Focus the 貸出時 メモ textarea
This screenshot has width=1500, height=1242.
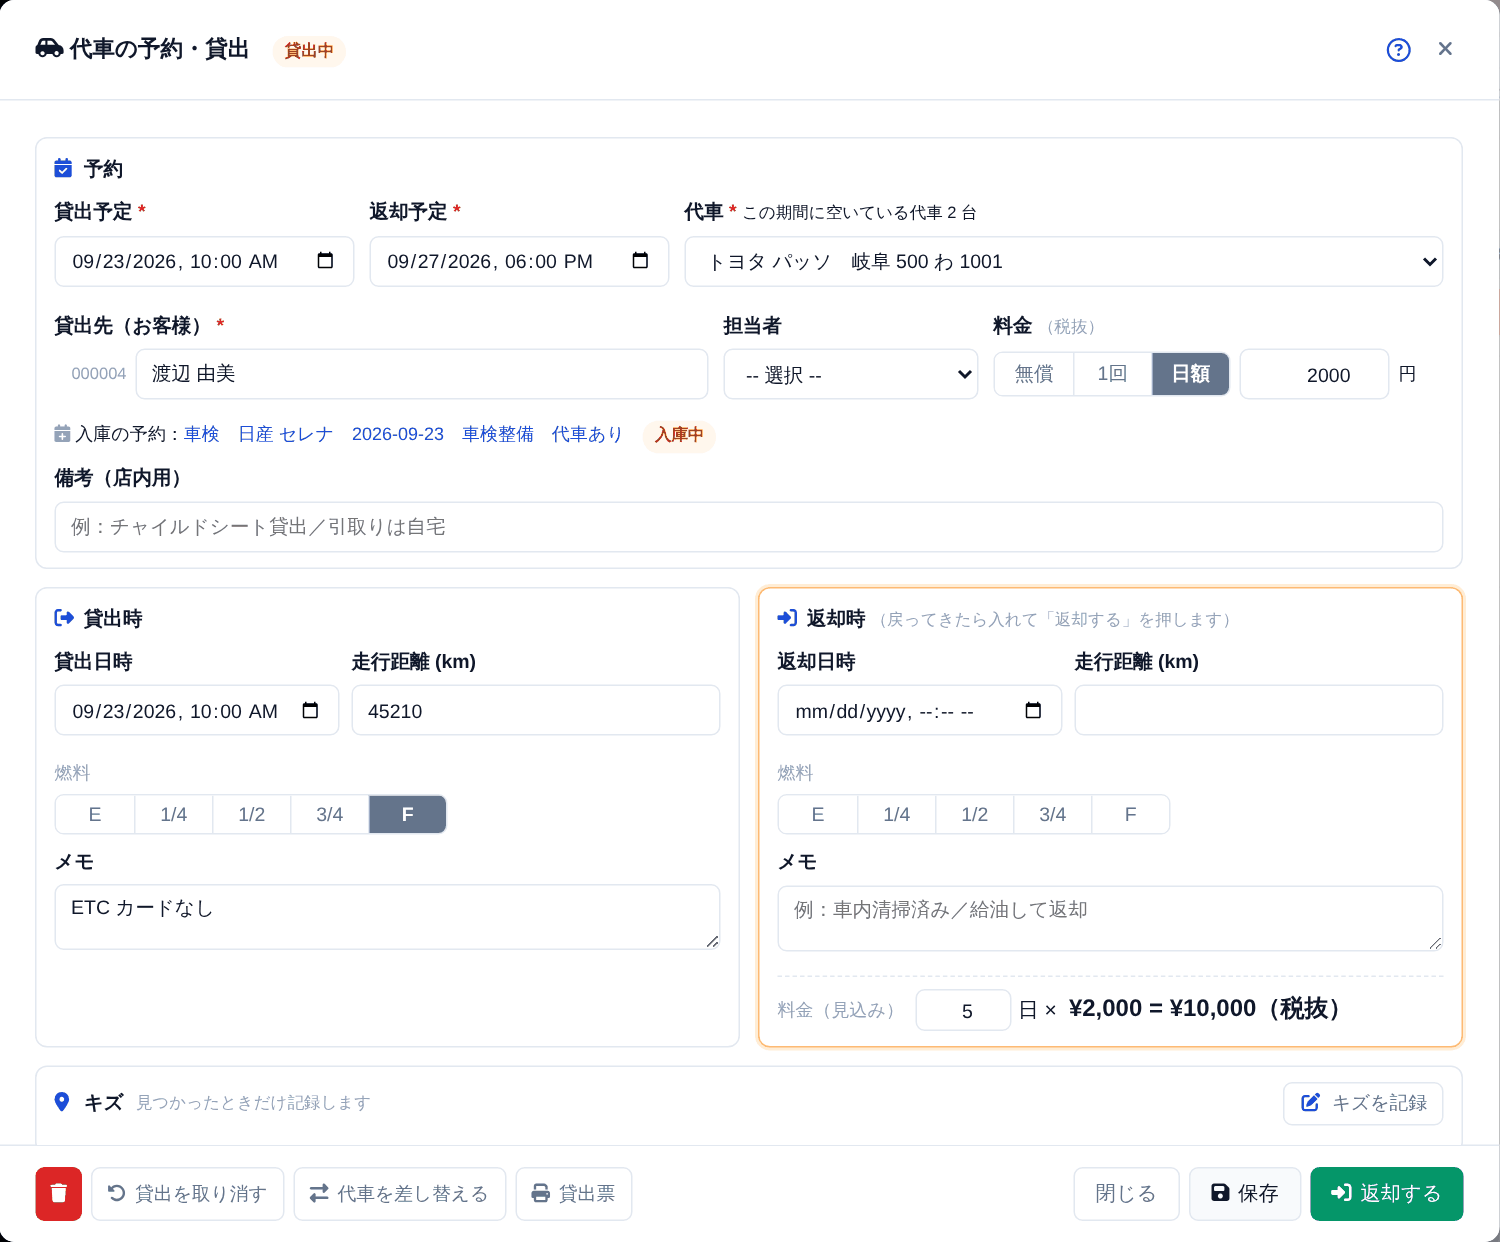click(388, 917)
